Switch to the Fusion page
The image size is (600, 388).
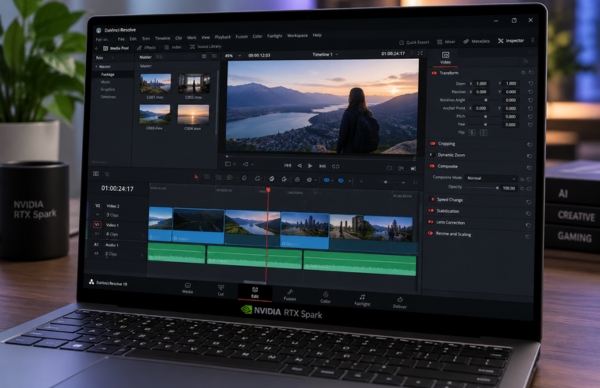click(290, 295)
